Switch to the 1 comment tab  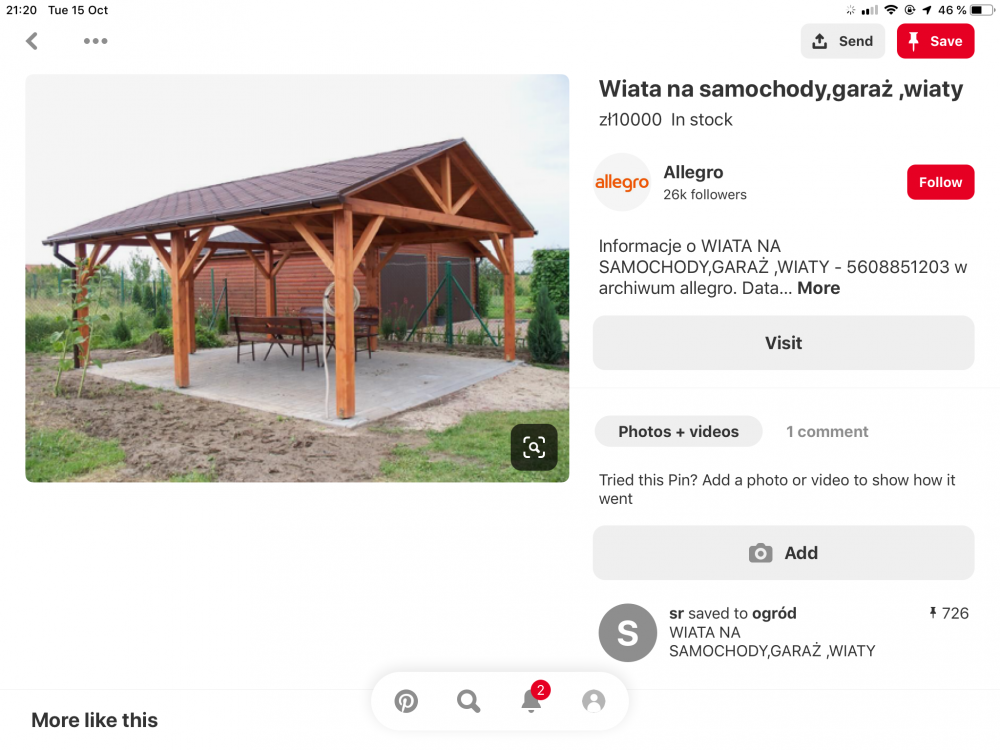pos(827,432)
